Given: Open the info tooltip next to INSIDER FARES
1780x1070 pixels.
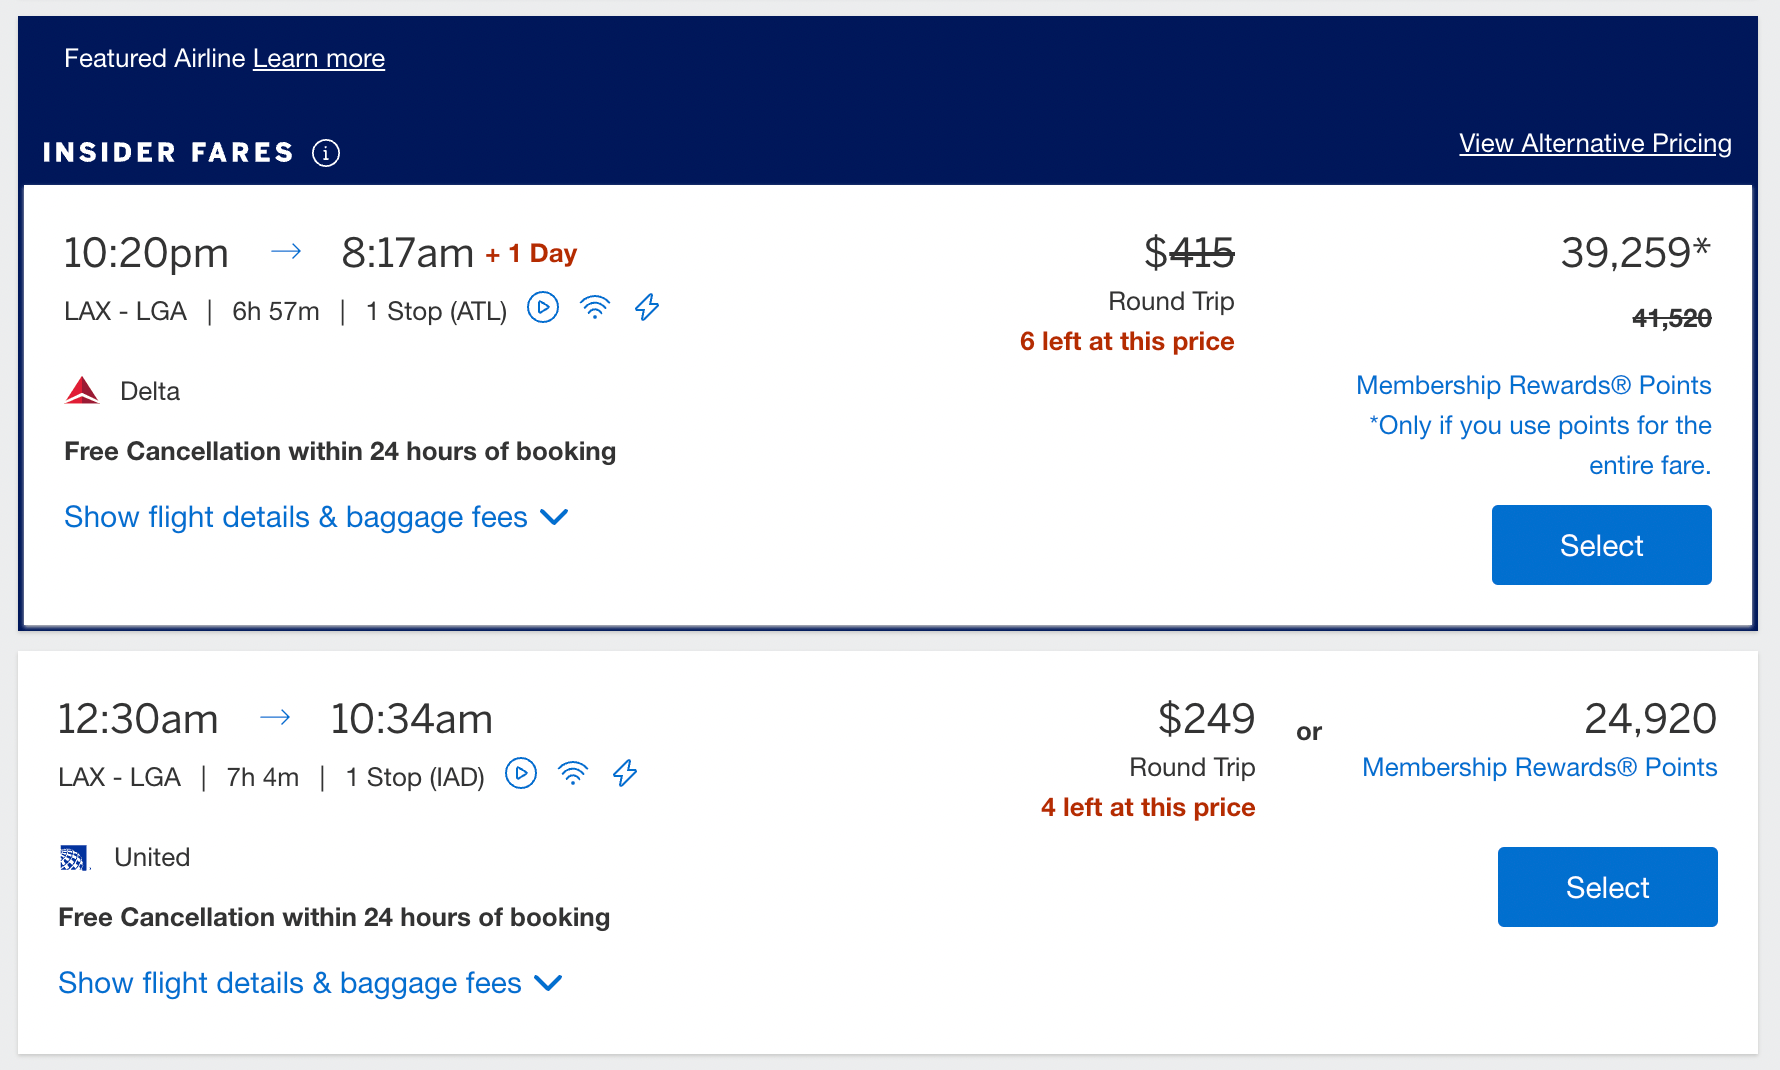Looking at the screenshot, I should point(326,152).
